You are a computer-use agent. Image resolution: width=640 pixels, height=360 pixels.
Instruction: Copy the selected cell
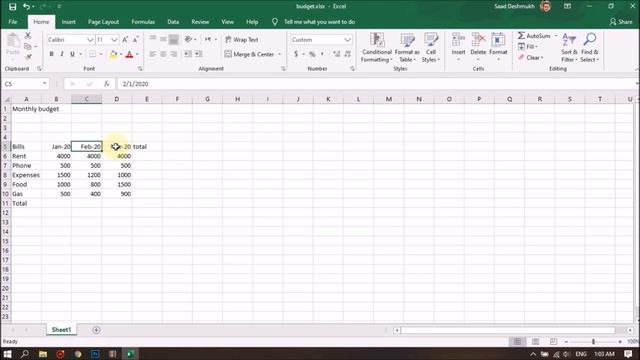(28, 47)
